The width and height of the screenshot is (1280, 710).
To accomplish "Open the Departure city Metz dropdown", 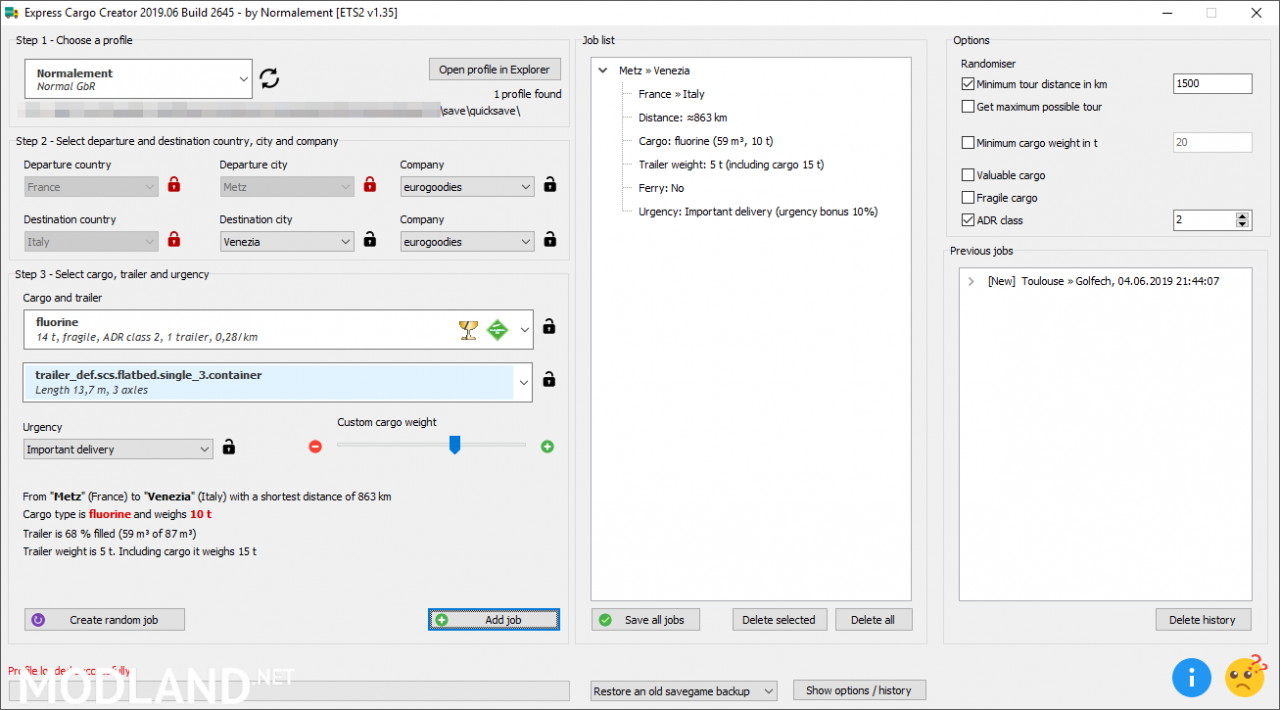I will pos(287,187).
